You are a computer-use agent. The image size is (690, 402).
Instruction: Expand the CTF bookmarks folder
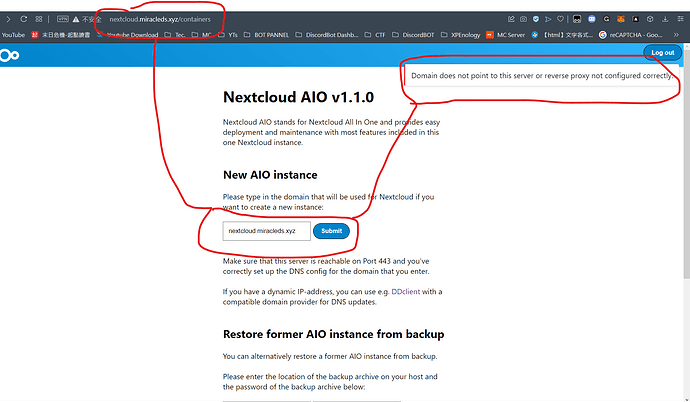(379, 33)
